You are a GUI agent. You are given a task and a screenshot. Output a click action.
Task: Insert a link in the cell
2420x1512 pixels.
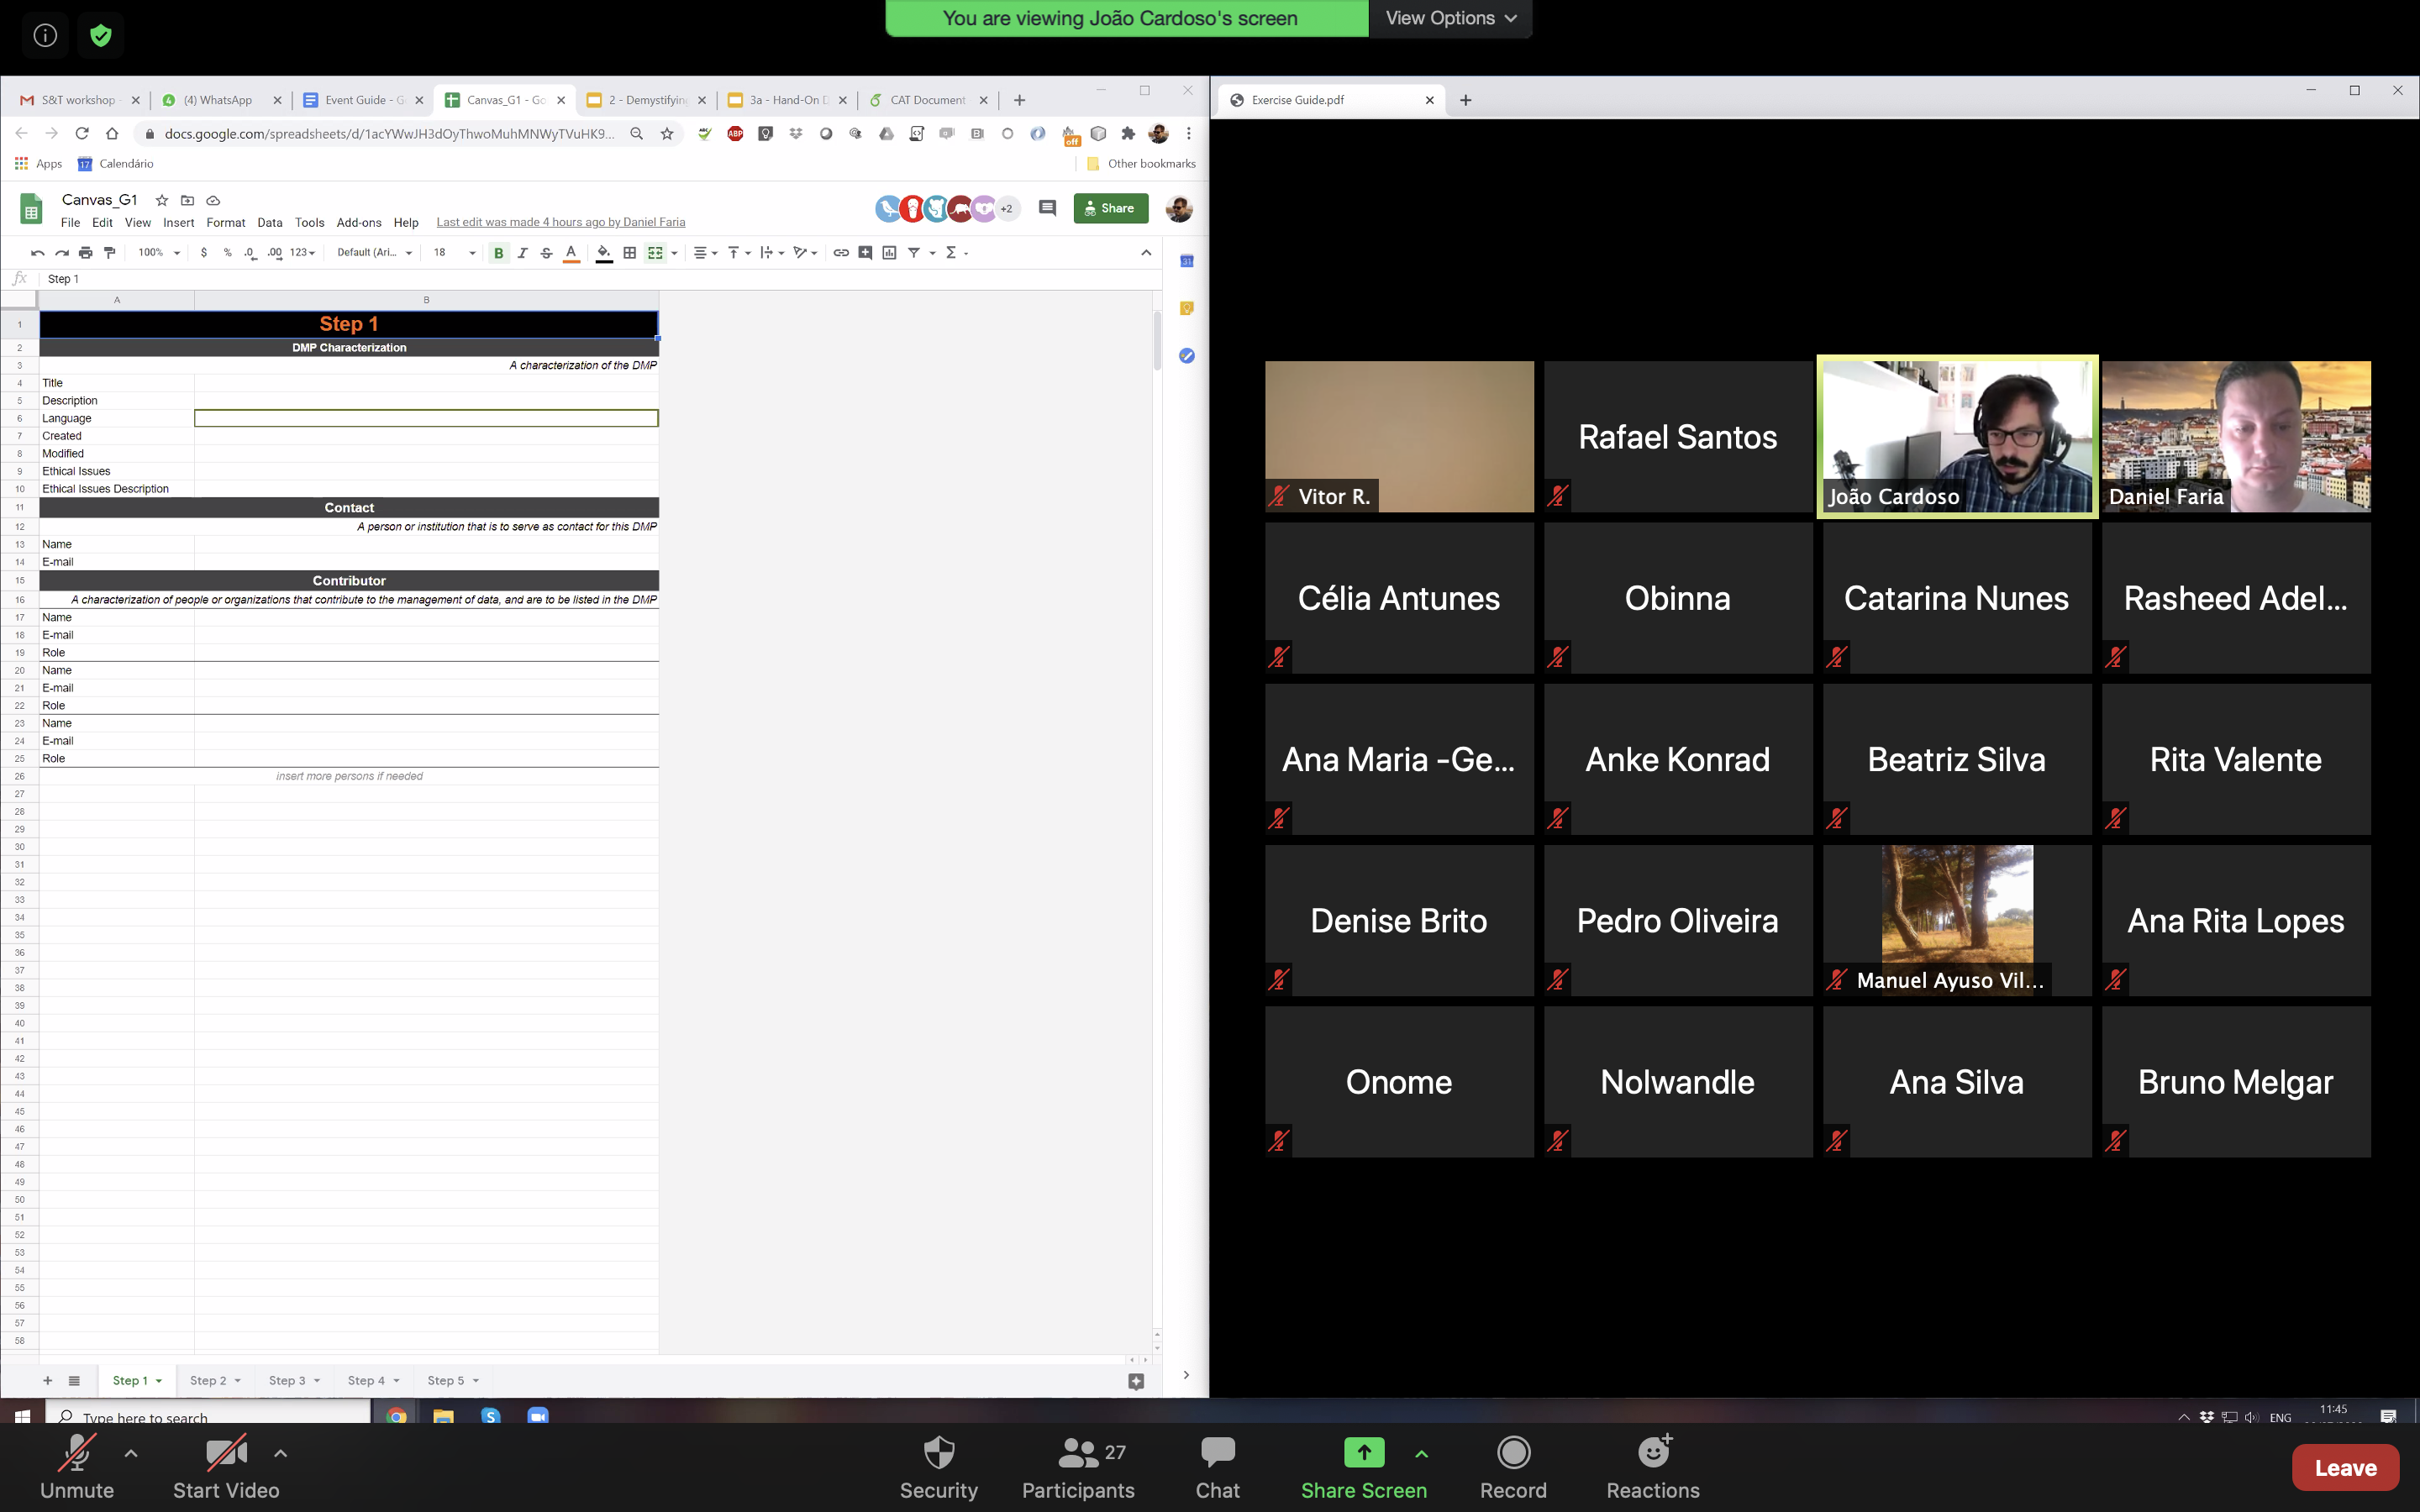(841, 253)
